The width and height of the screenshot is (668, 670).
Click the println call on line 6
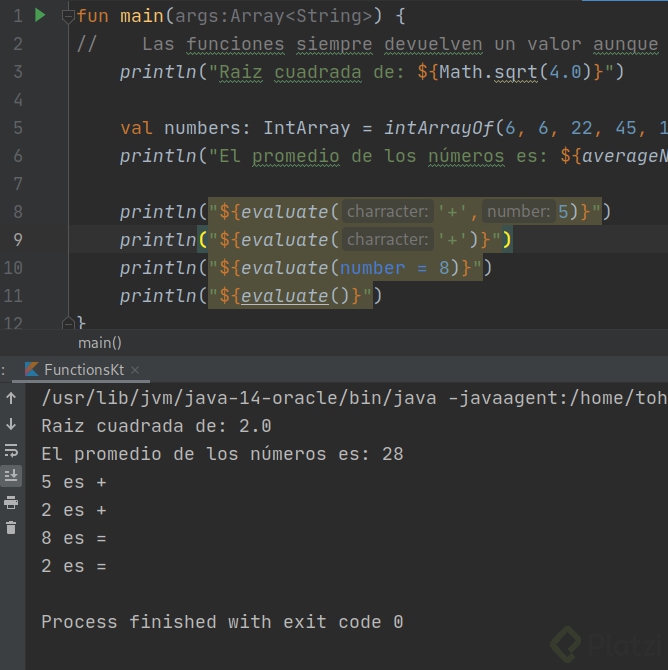click(158, 156)
